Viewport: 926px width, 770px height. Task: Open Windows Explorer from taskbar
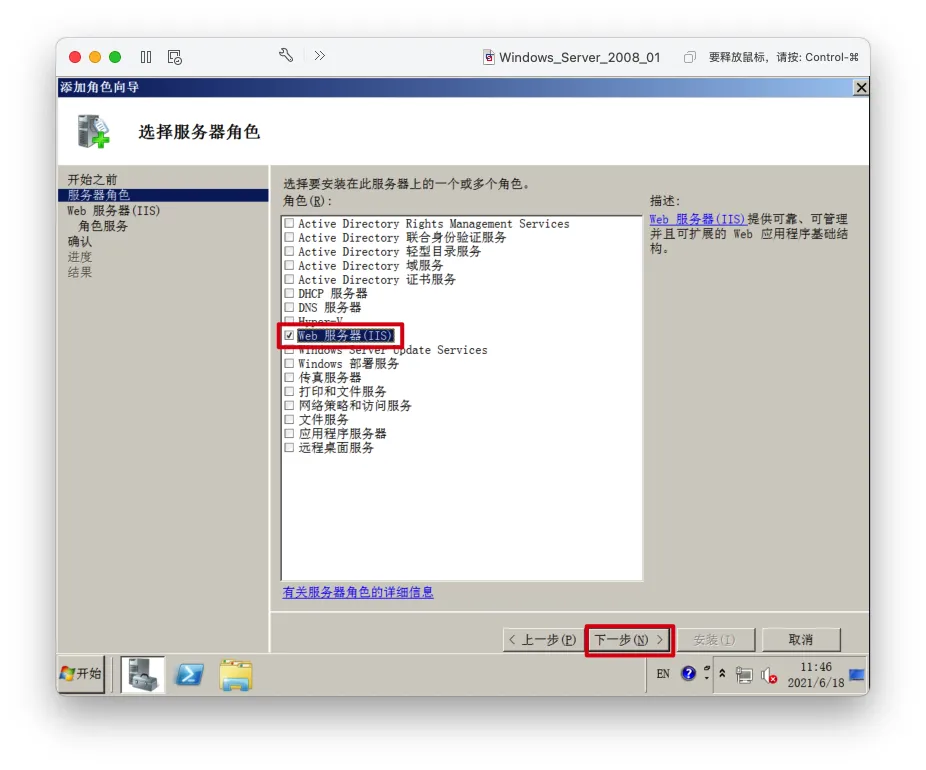click(x=236, y=674)
